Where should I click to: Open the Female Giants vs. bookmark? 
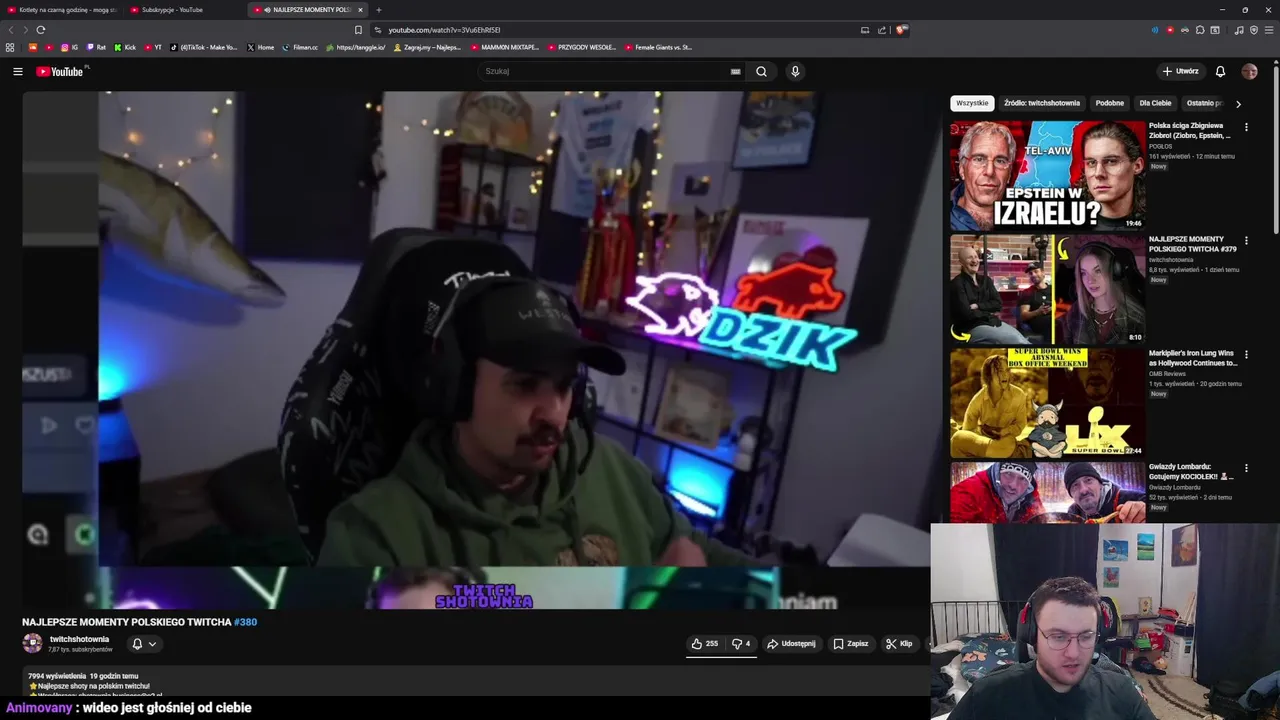tap(658, 47)
